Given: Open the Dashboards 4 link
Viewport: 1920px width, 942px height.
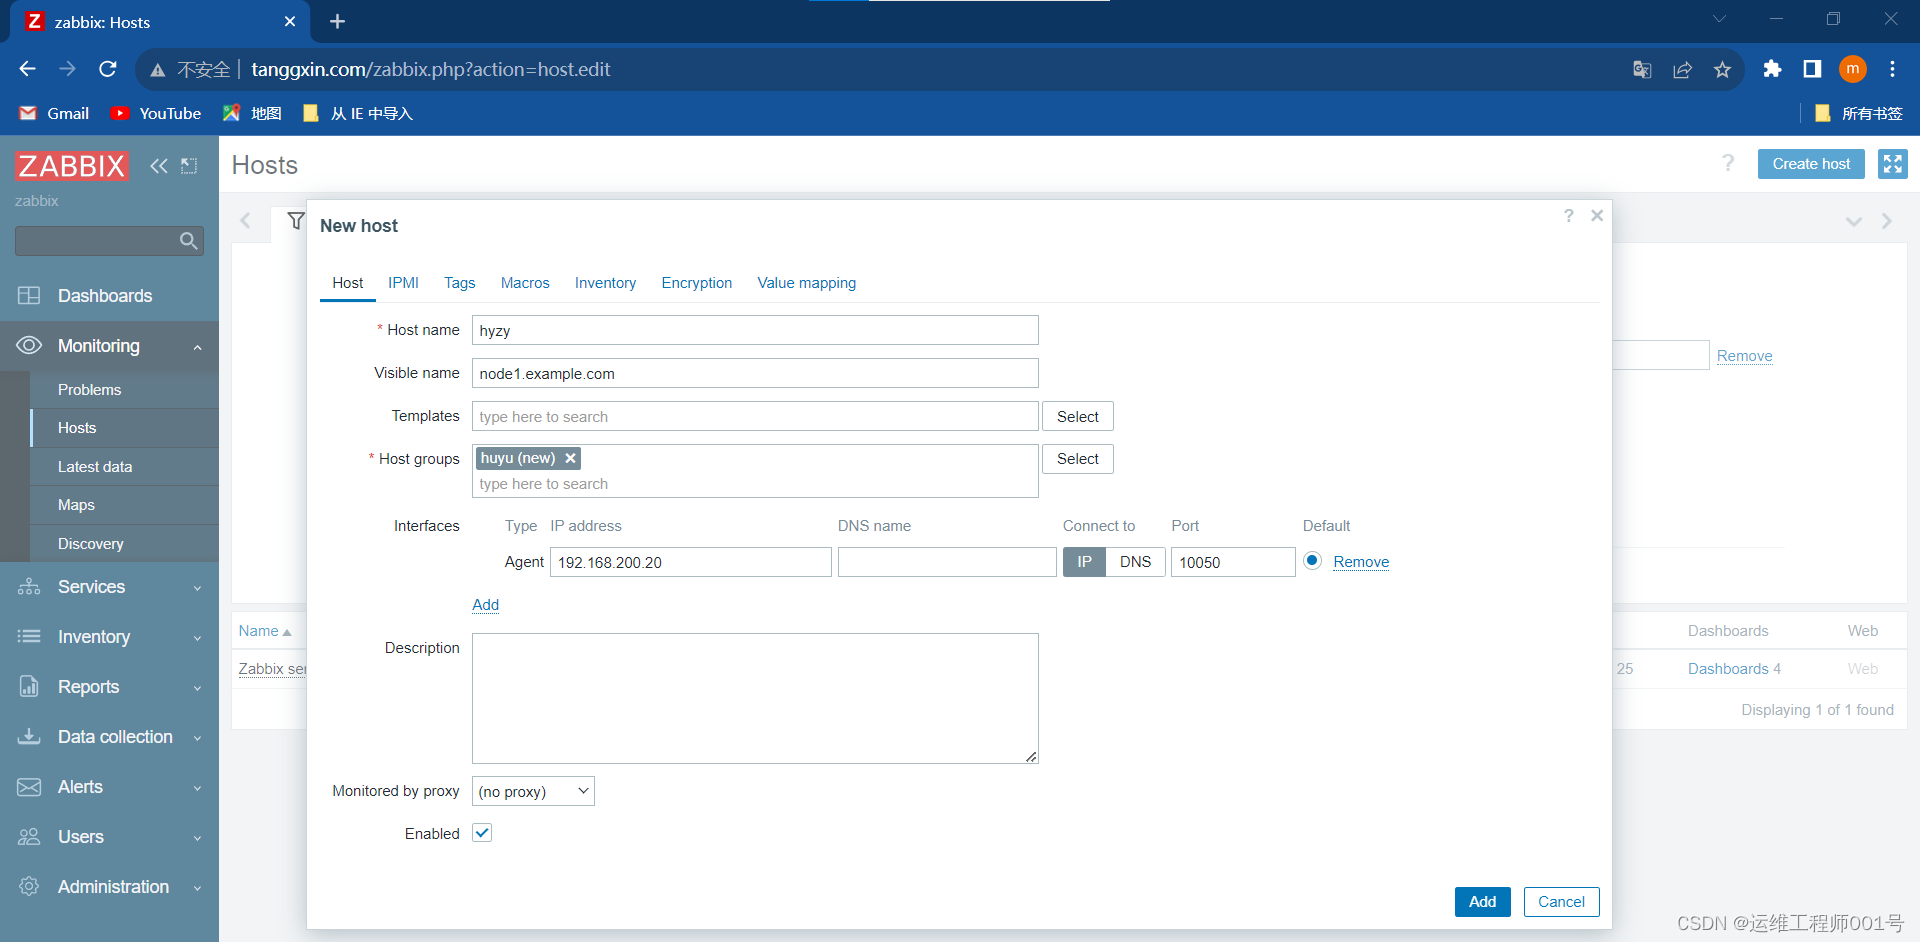Looking at the screenshot, I should click(x=1734, y=669).
